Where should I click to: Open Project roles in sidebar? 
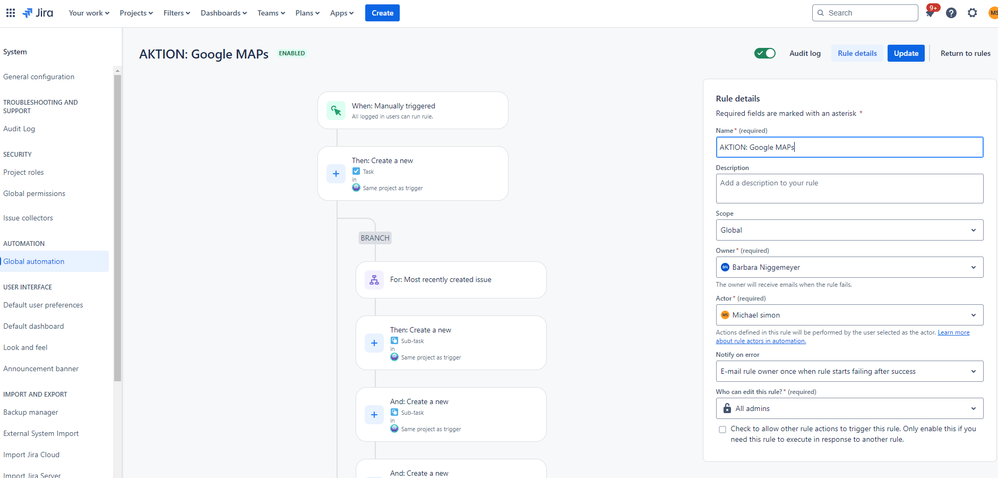(x=24, y=172)
